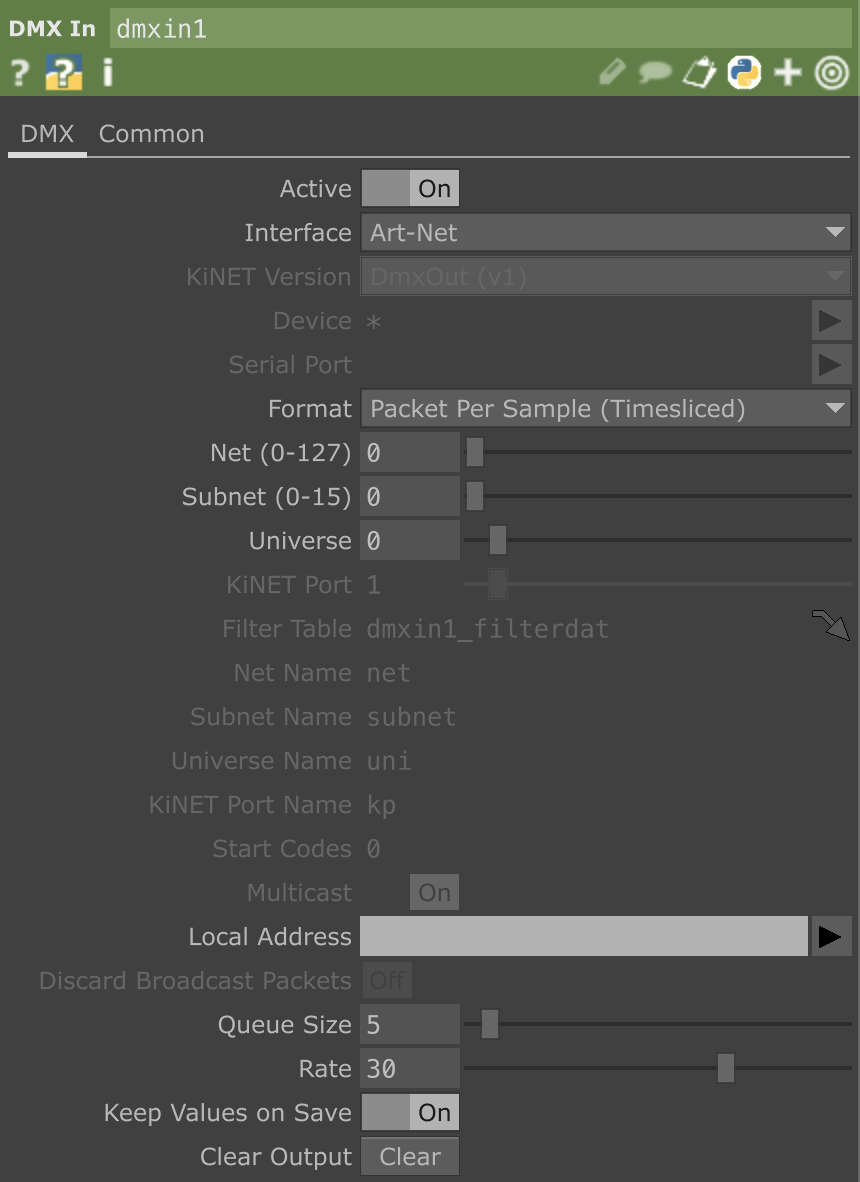
Task: Open Local Address menu arrow button
Action: 831,936
